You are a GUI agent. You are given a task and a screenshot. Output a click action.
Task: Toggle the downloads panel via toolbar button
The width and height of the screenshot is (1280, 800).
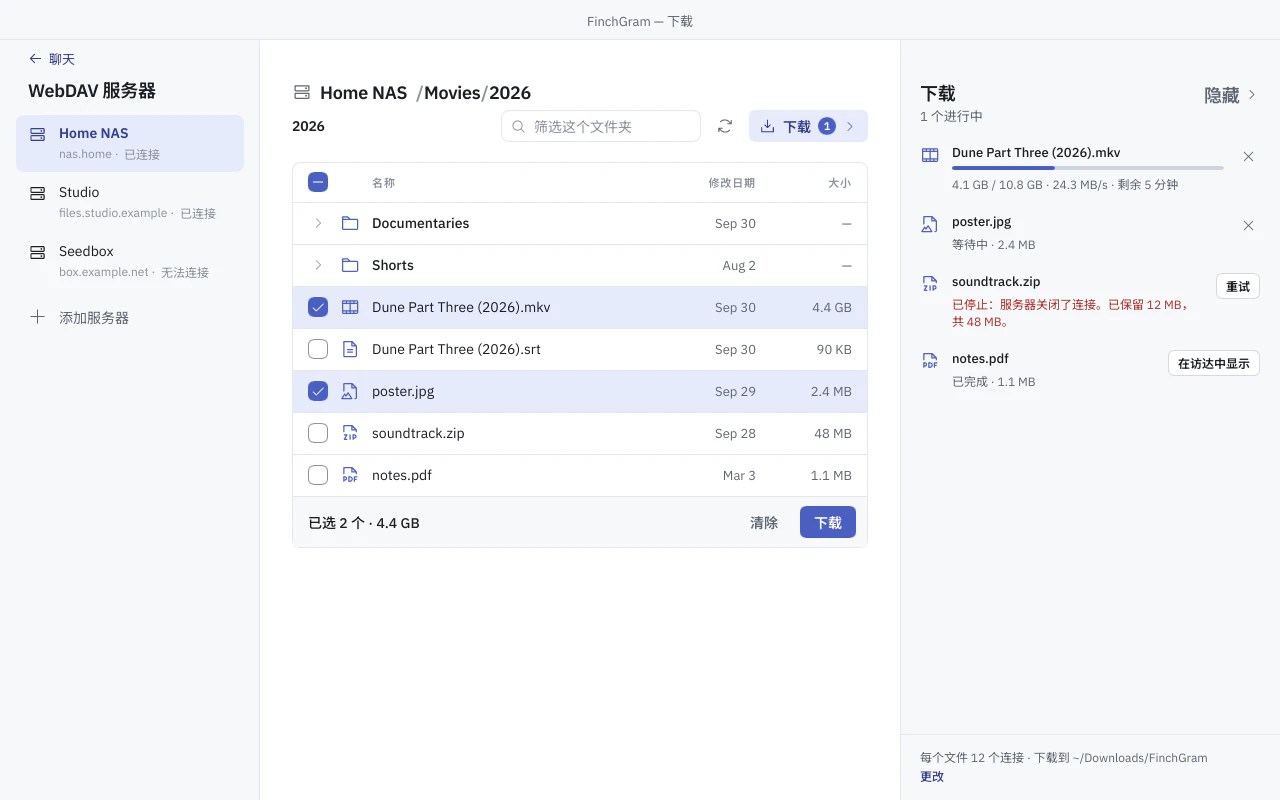(808, 126)
